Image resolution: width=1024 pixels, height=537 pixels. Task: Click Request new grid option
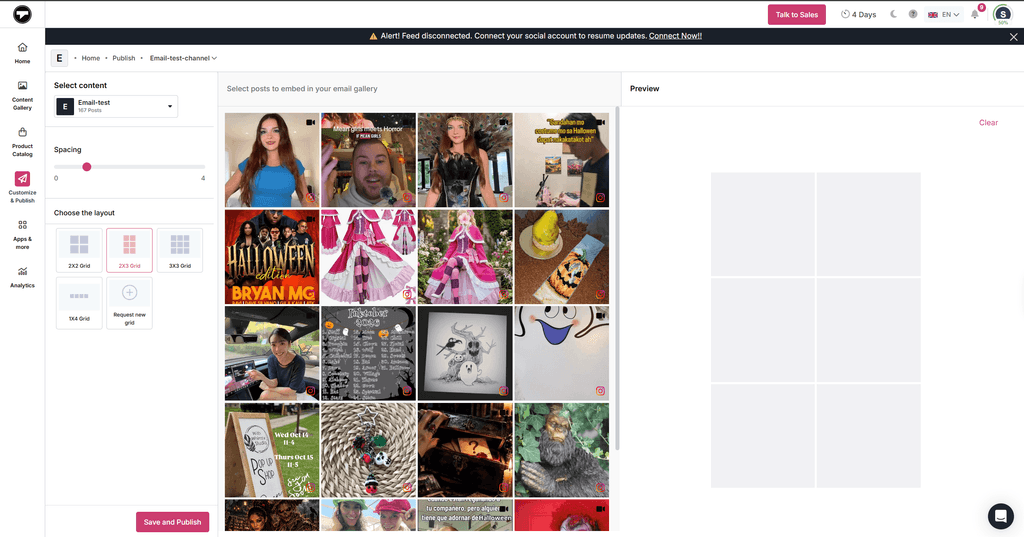pyautogui.click(x=129, y=302)
